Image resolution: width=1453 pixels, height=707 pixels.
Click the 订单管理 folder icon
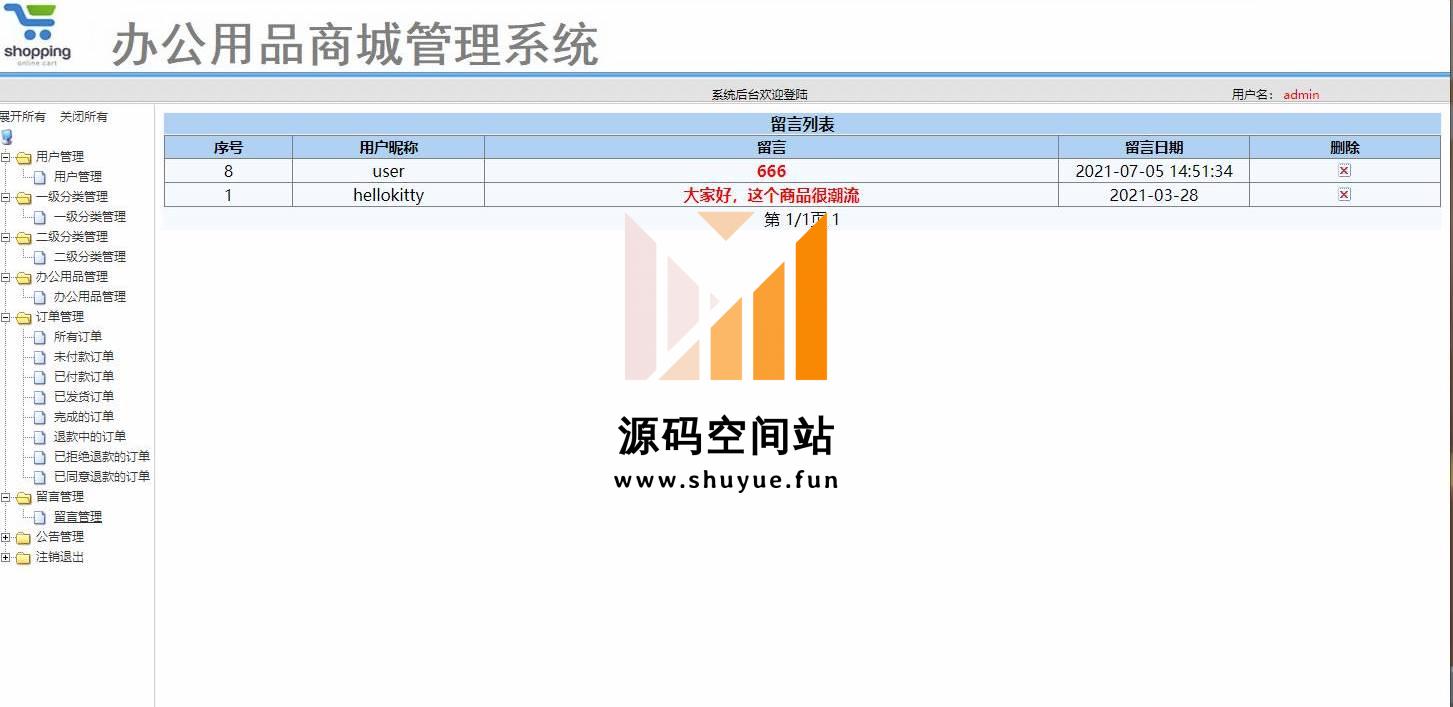pyautogui.click(x=23, y=317)
